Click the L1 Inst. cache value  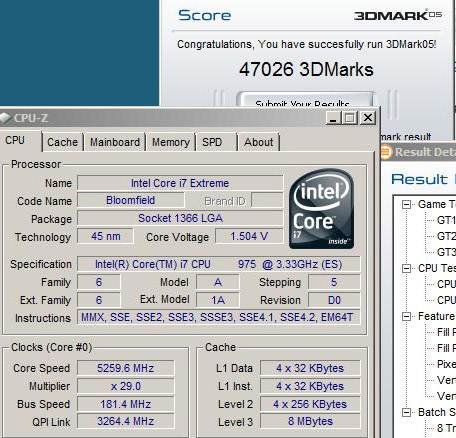[310, 386]
